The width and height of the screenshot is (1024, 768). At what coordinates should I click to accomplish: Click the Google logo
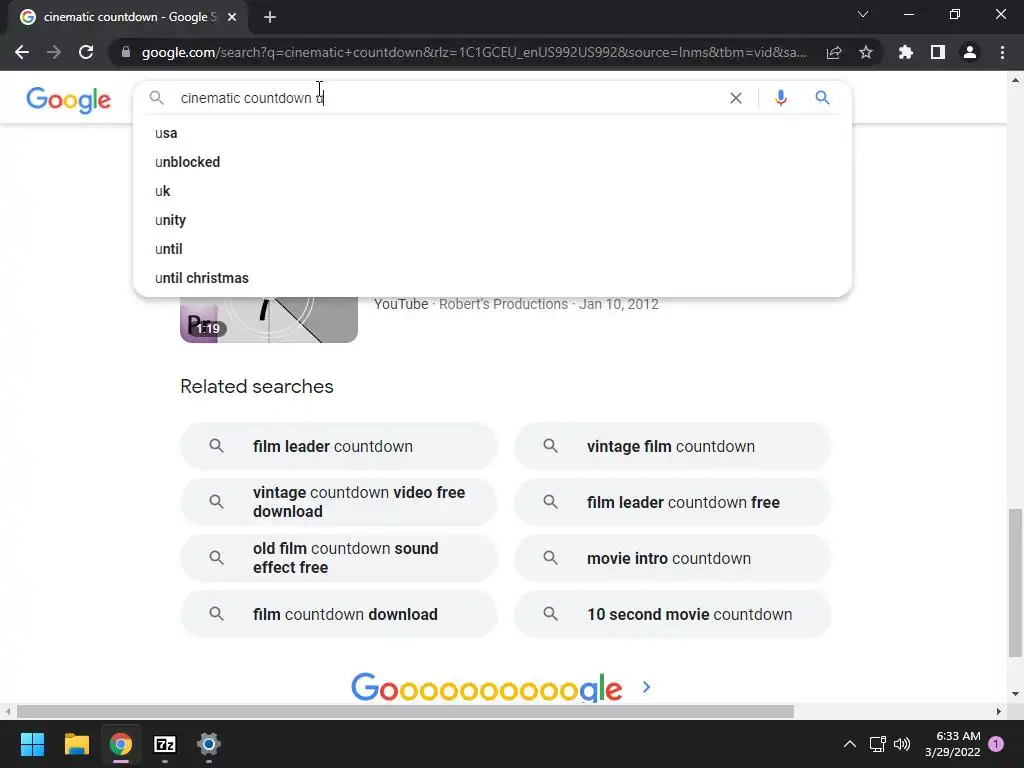(69, 100)
